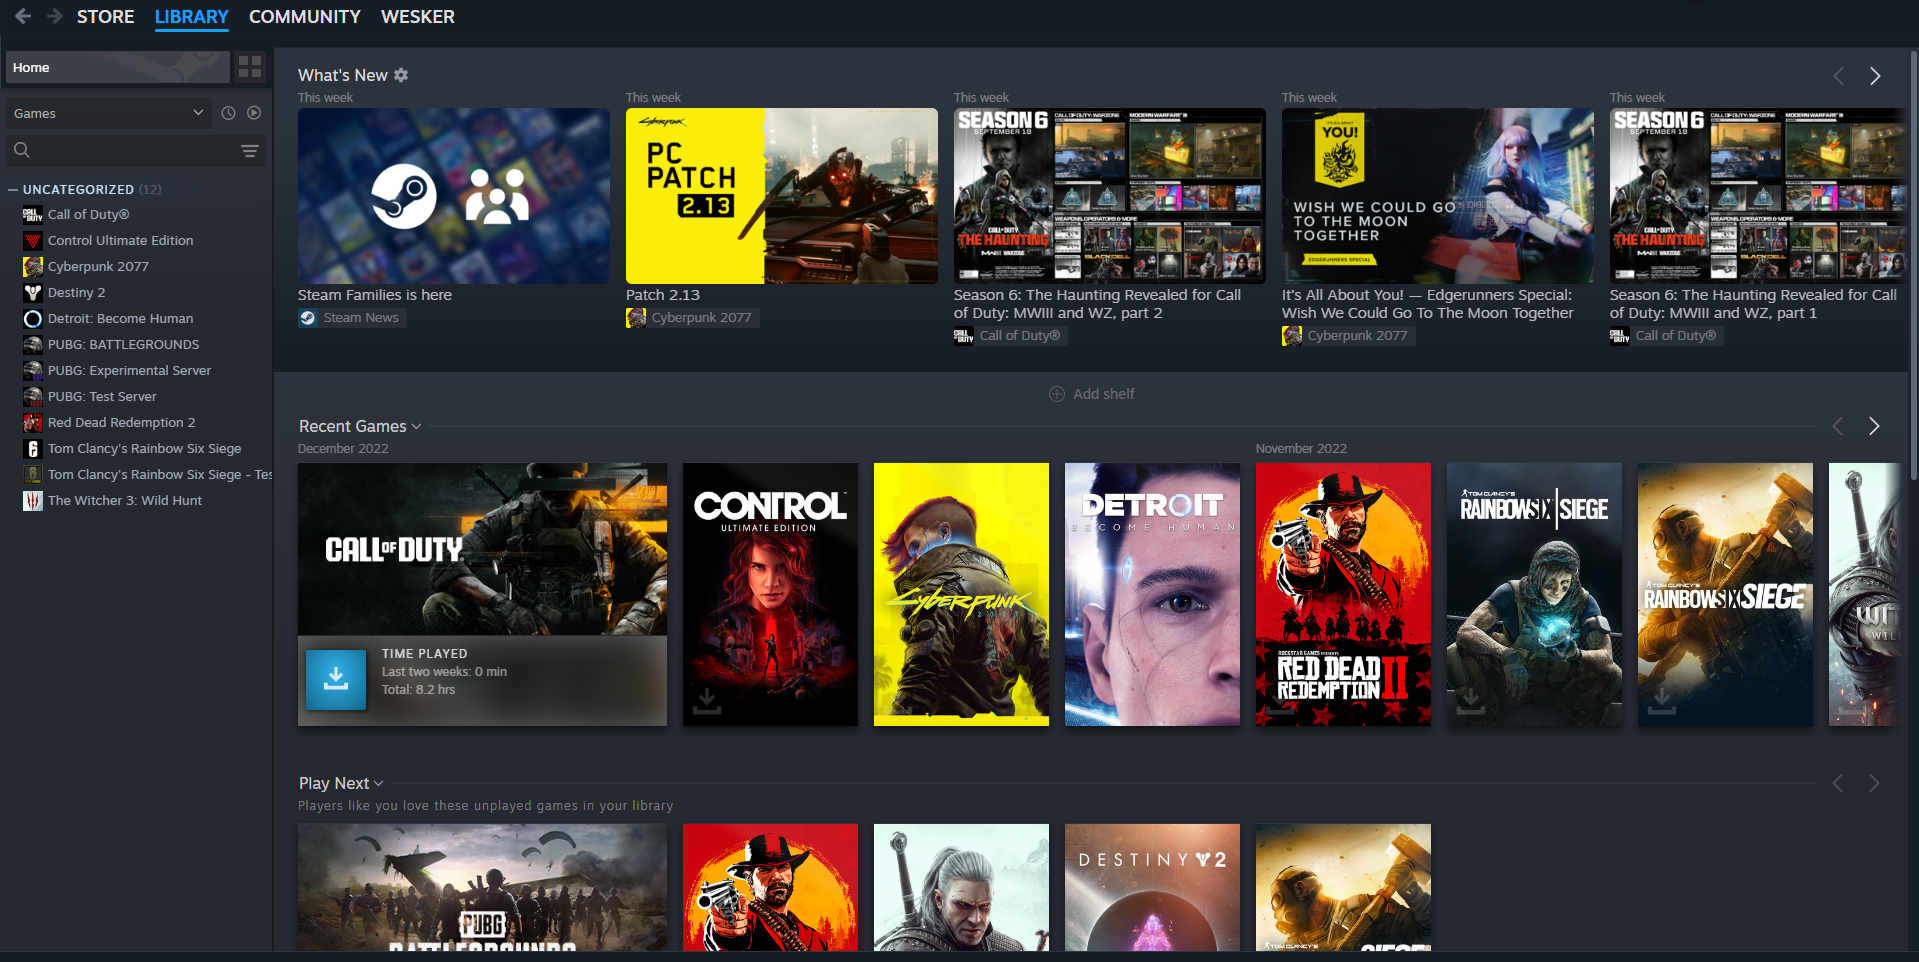Click the Steam News logo icon
This screenshot has height=962, width=1919.
tap(308, 318)
